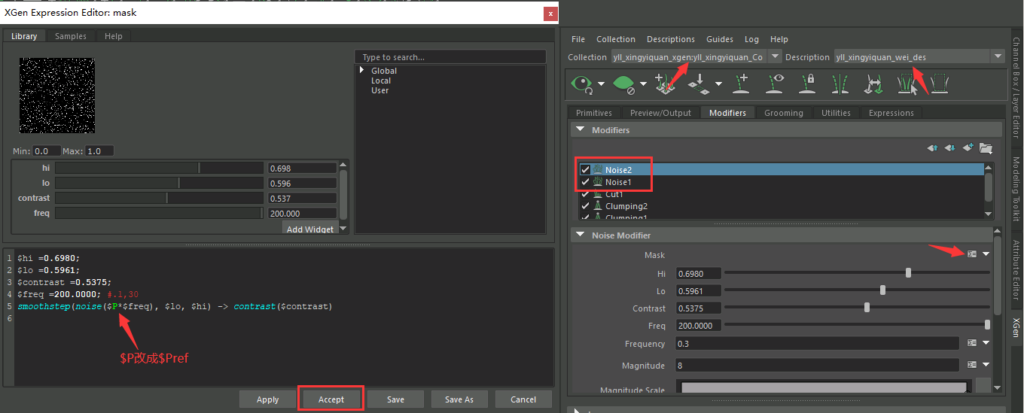Open the Mask expression editor icon
1024x413 pixels.
coord(972,254)
